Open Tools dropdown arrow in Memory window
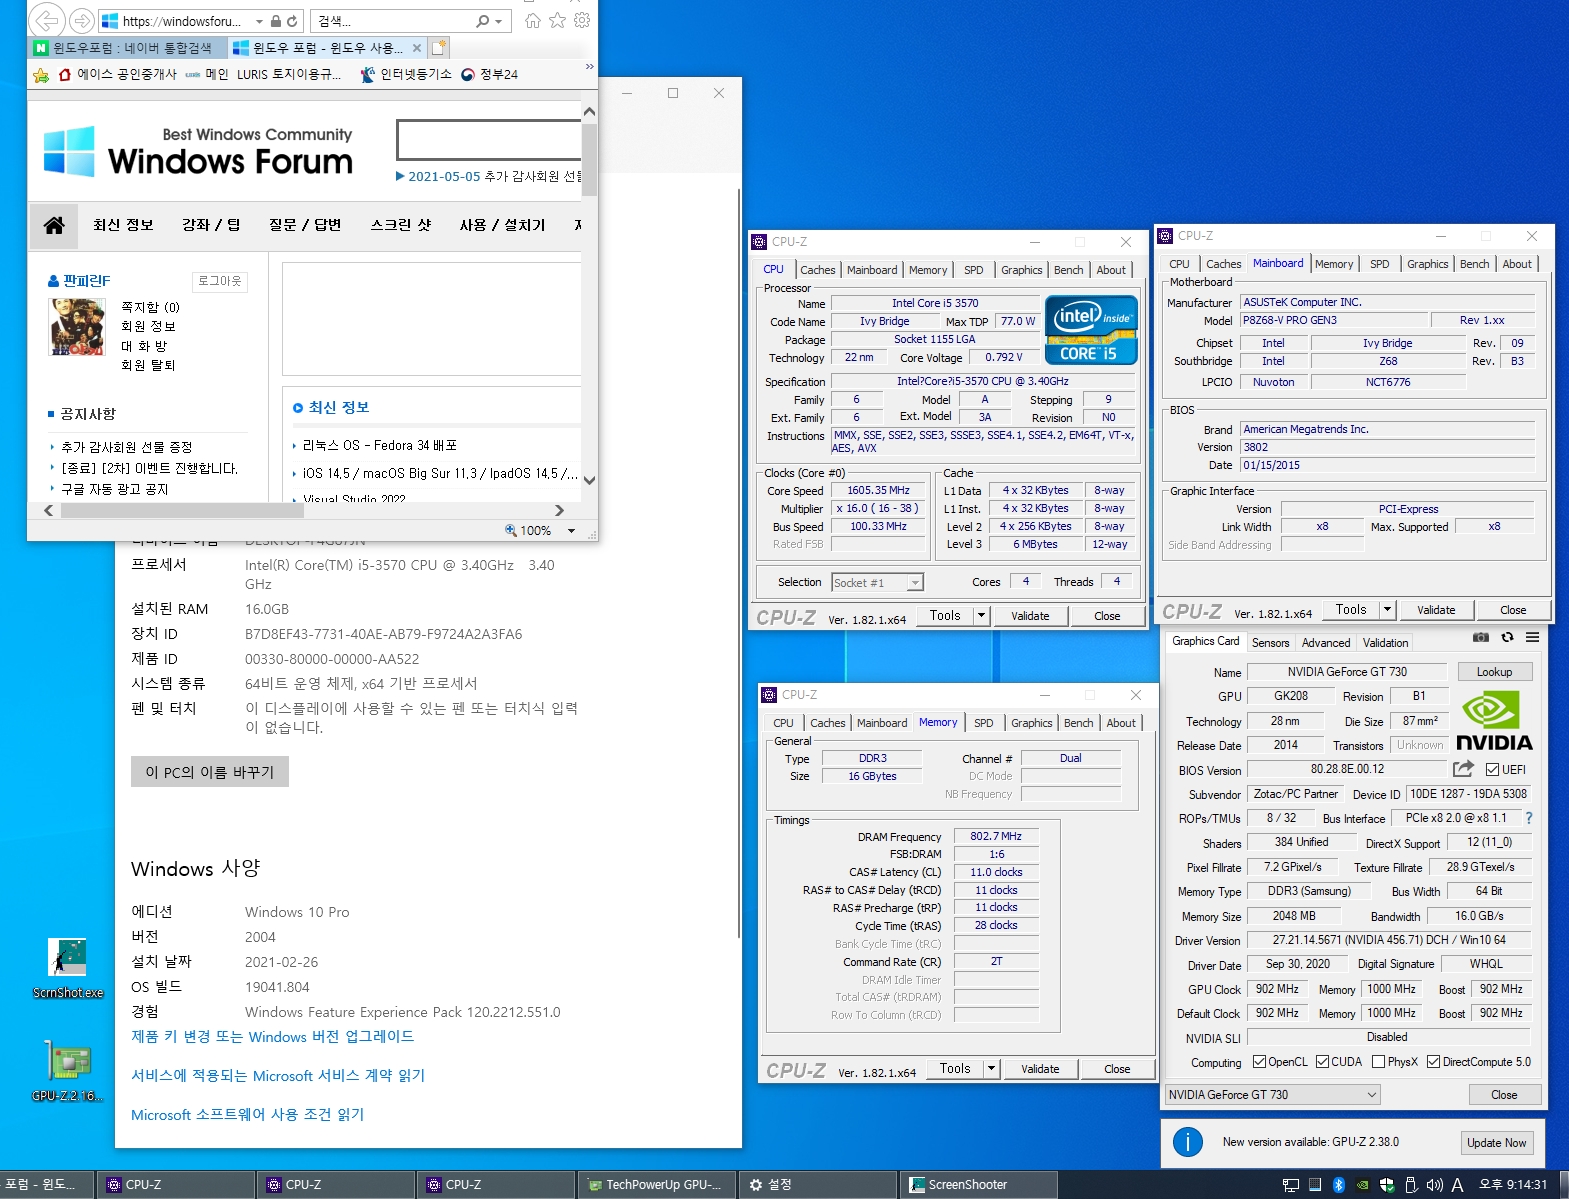 pos(992,1069)
